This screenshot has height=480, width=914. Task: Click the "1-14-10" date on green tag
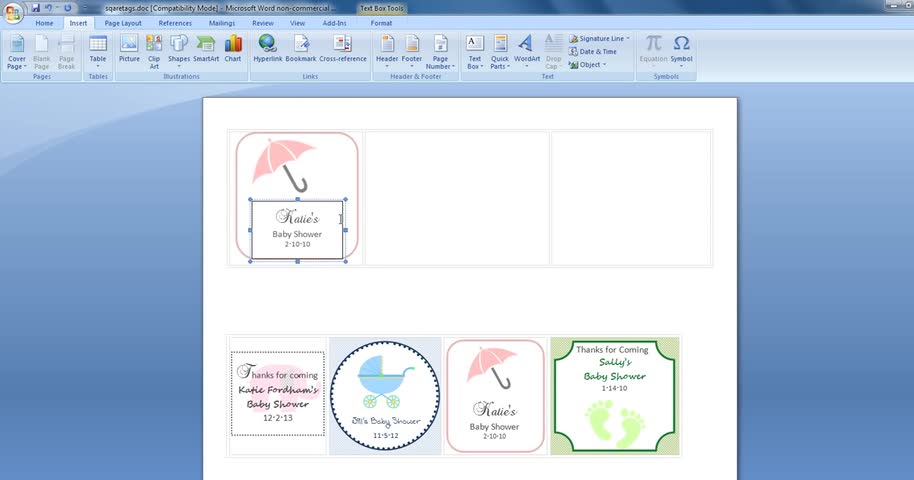(x=614, y=388)
